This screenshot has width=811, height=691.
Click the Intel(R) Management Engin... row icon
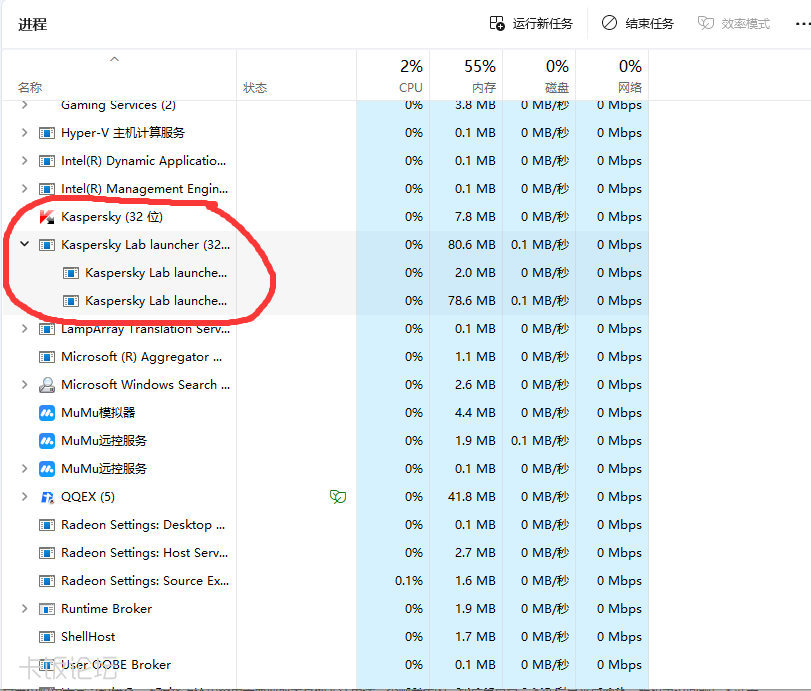[47, 189]
